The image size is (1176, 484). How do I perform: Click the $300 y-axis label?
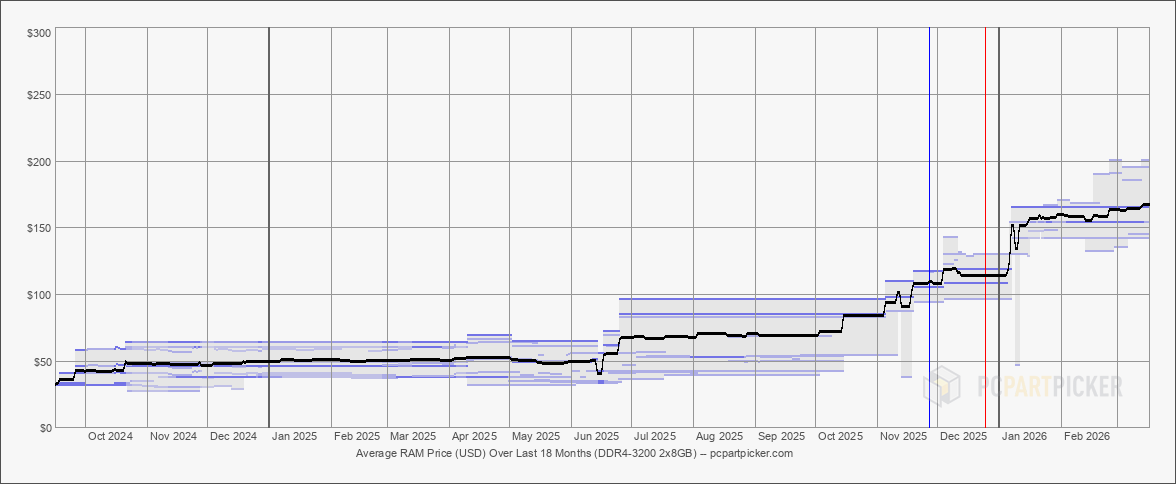coord(41,33)
